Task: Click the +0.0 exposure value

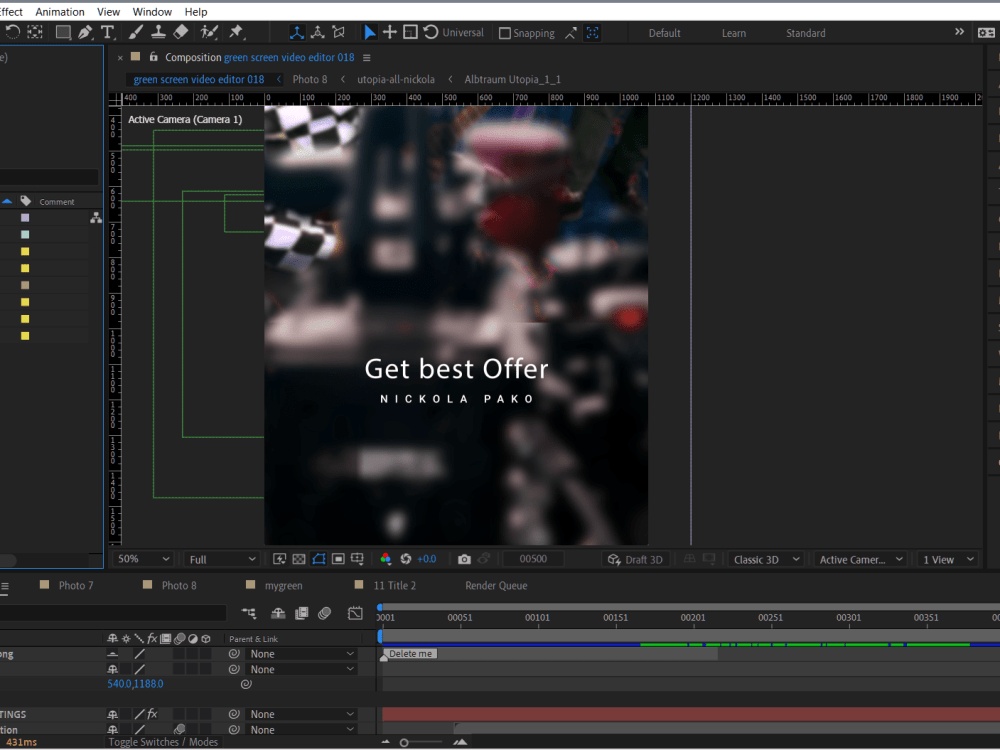Action: [427, 559]
